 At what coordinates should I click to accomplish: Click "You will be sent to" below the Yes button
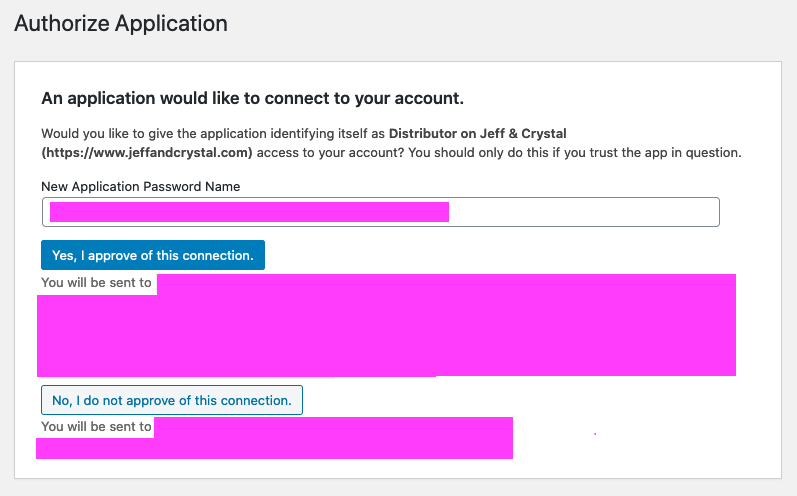[x=97, y=283]
